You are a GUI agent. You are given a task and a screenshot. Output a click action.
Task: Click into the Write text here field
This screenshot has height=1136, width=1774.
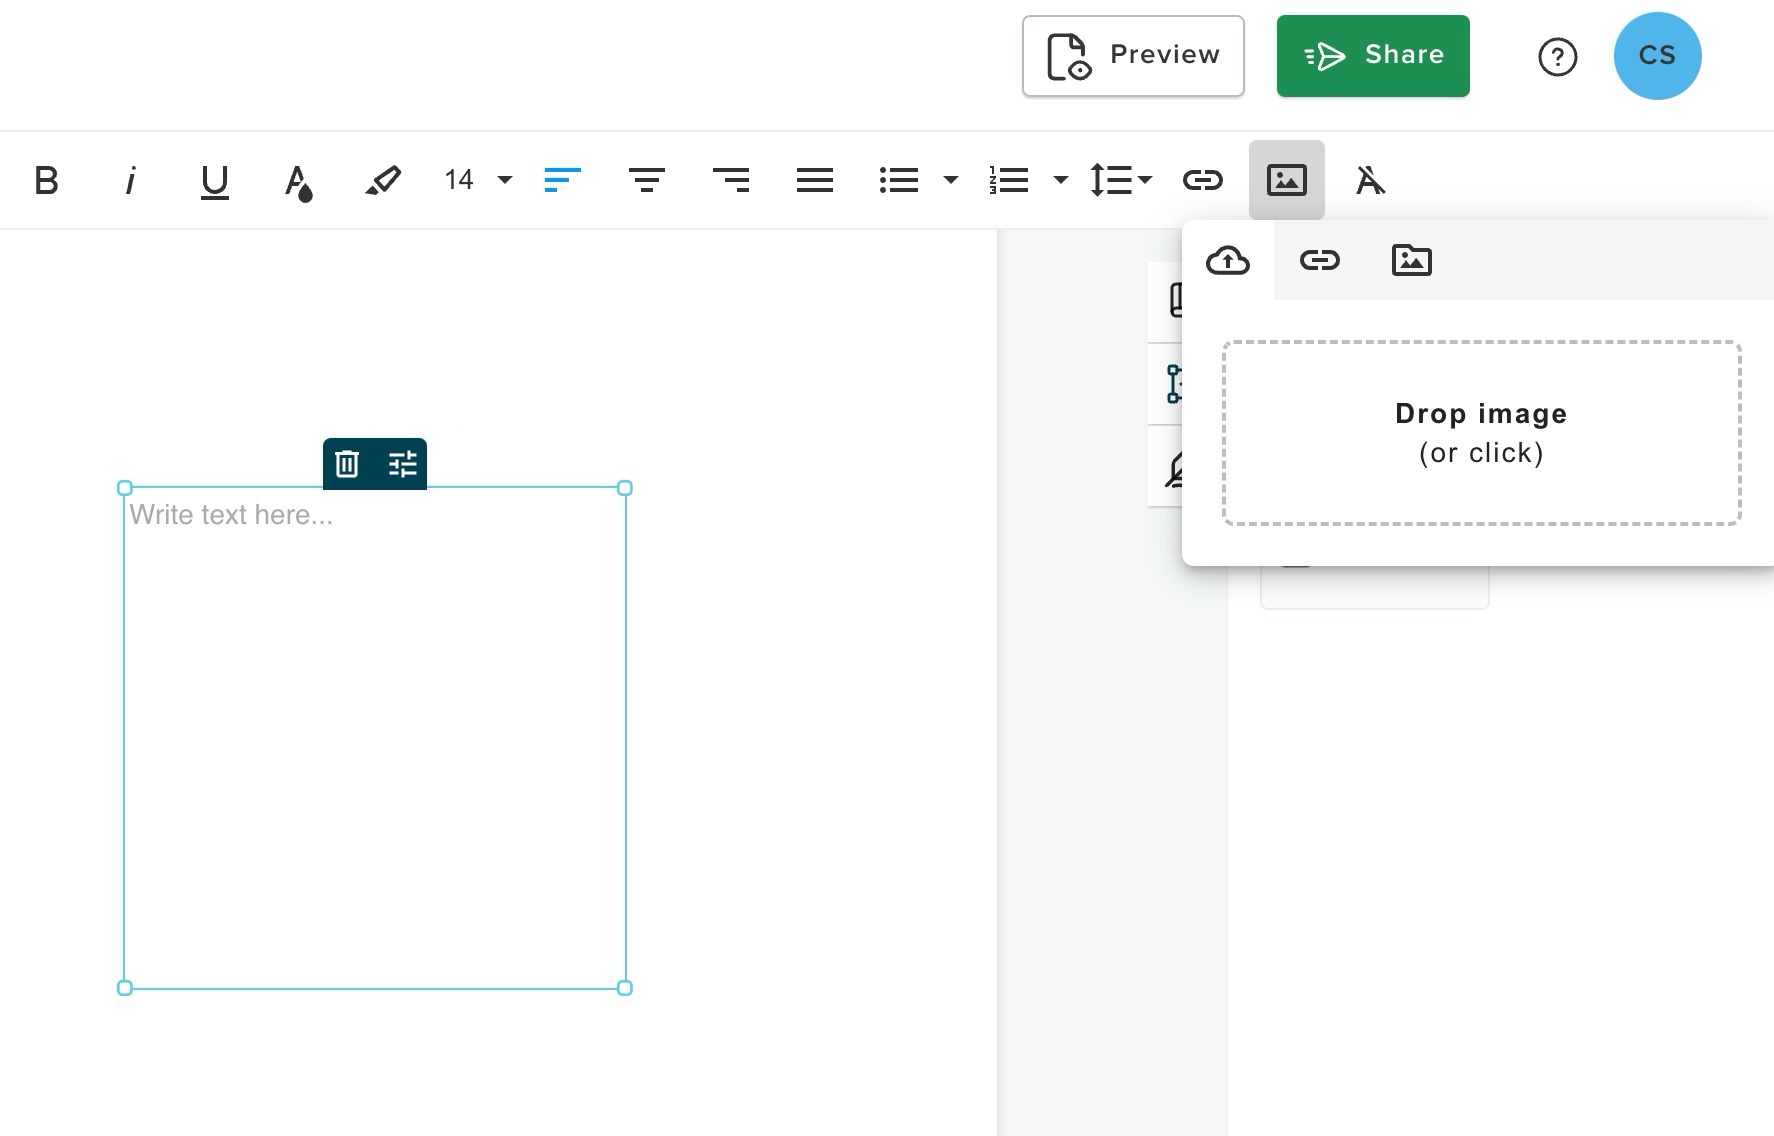[375, 738]
